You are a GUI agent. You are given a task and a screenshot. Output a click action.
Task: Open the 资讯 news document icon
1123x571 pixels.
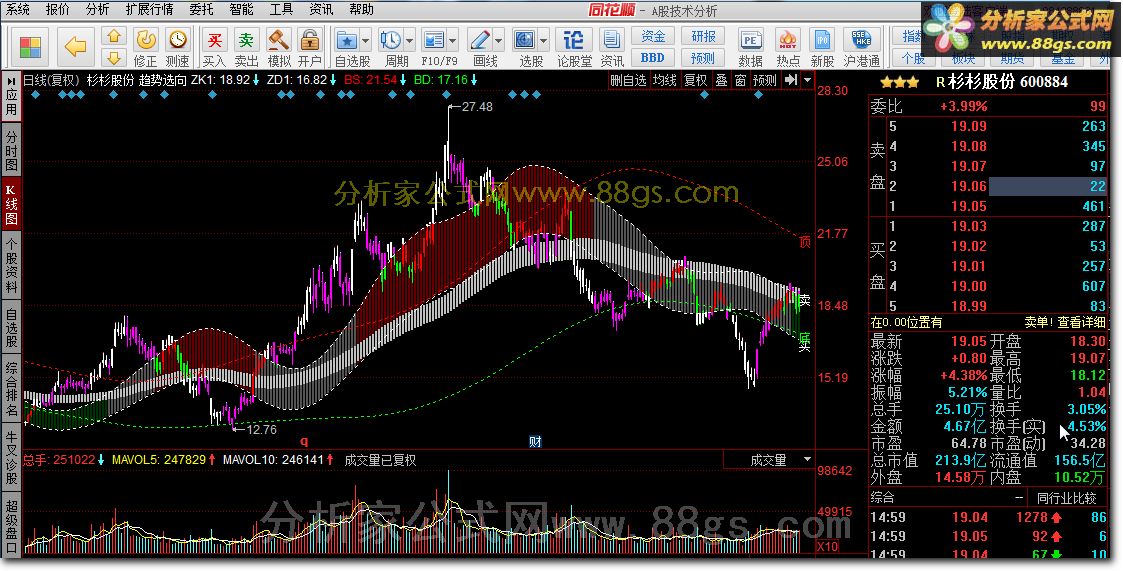coord(612,47)
